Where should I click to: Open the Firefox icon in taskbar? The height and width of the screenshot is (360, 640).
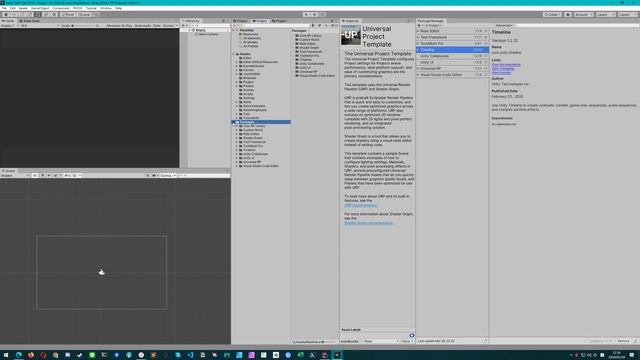pyautogui.click(x=31, y=355)
